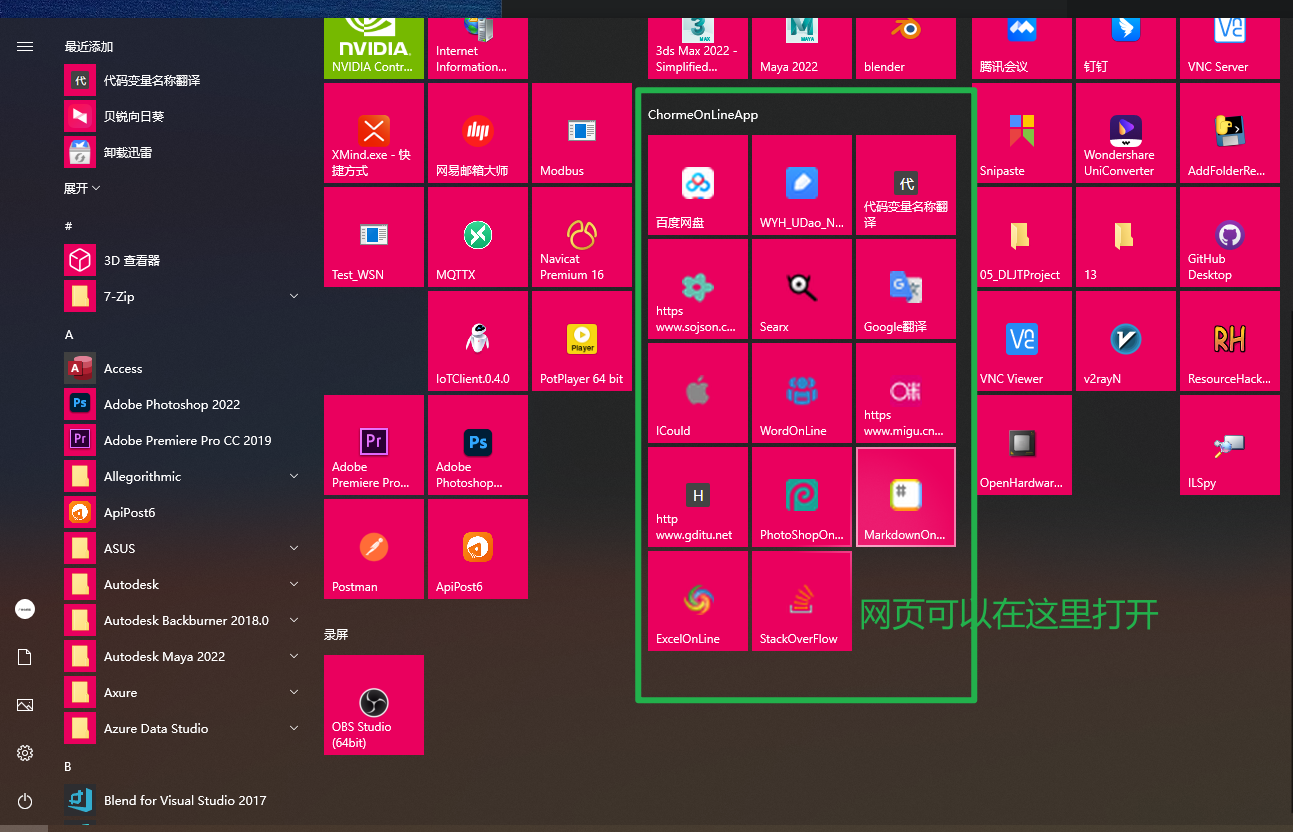Screen dimensions: 1293x832
Task: Open the 百度网盘 tile
Action: pyautogui.click(x=698, y=185)
